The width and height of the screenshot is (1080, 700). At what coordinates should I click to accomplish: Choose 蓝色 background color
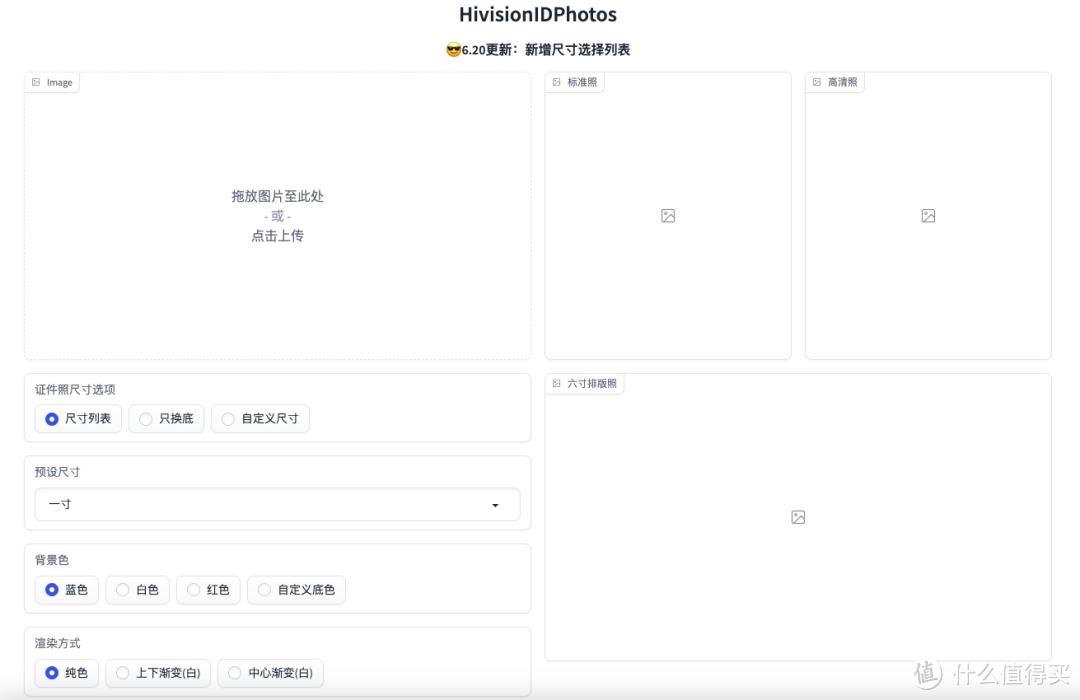pos(67,590)
